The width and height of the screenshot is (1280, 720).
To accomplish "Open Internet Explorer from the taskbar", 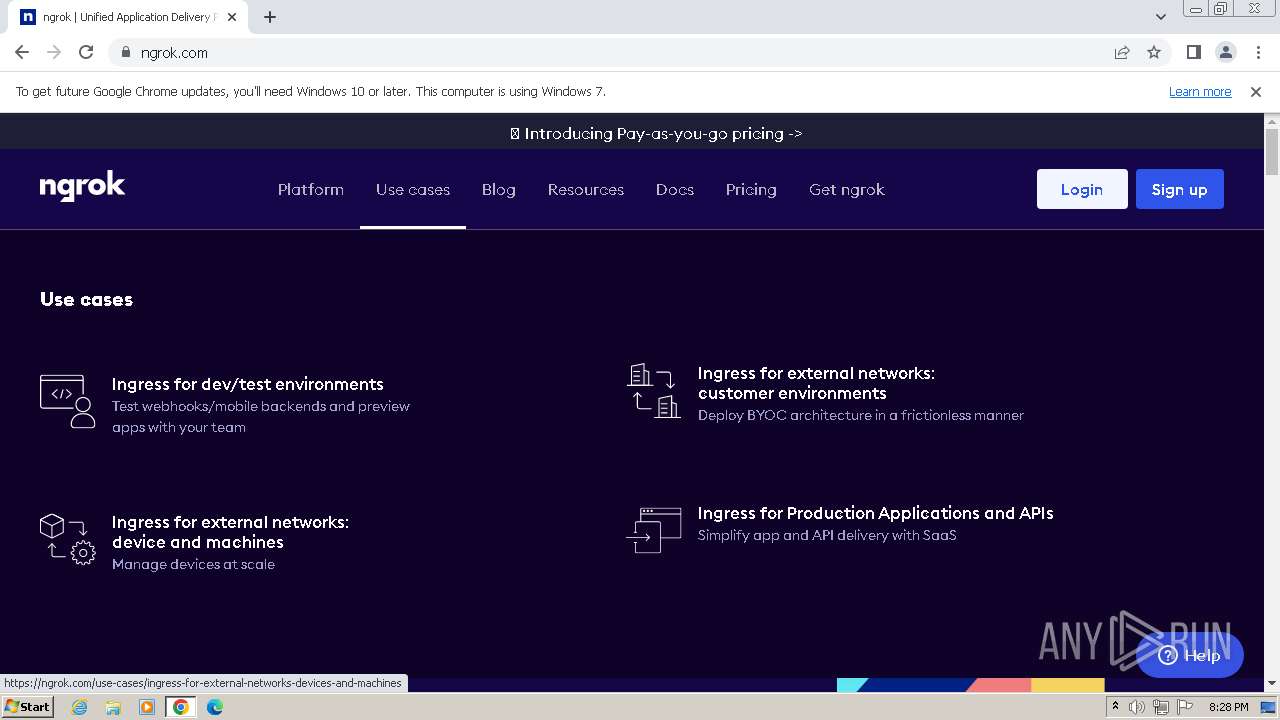I will pyautogui.click(x=80, y=707).
